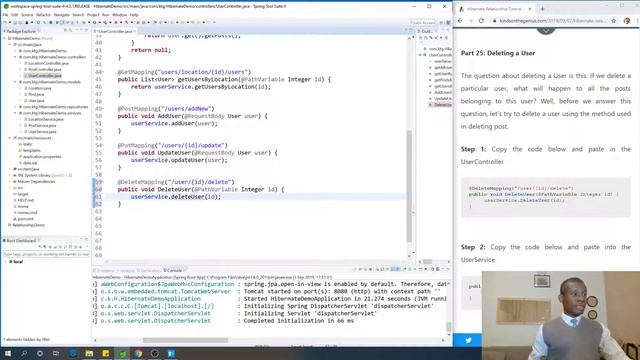Open HELP.md file
Screen dimensions: 640x360
[x=23, y=200]
